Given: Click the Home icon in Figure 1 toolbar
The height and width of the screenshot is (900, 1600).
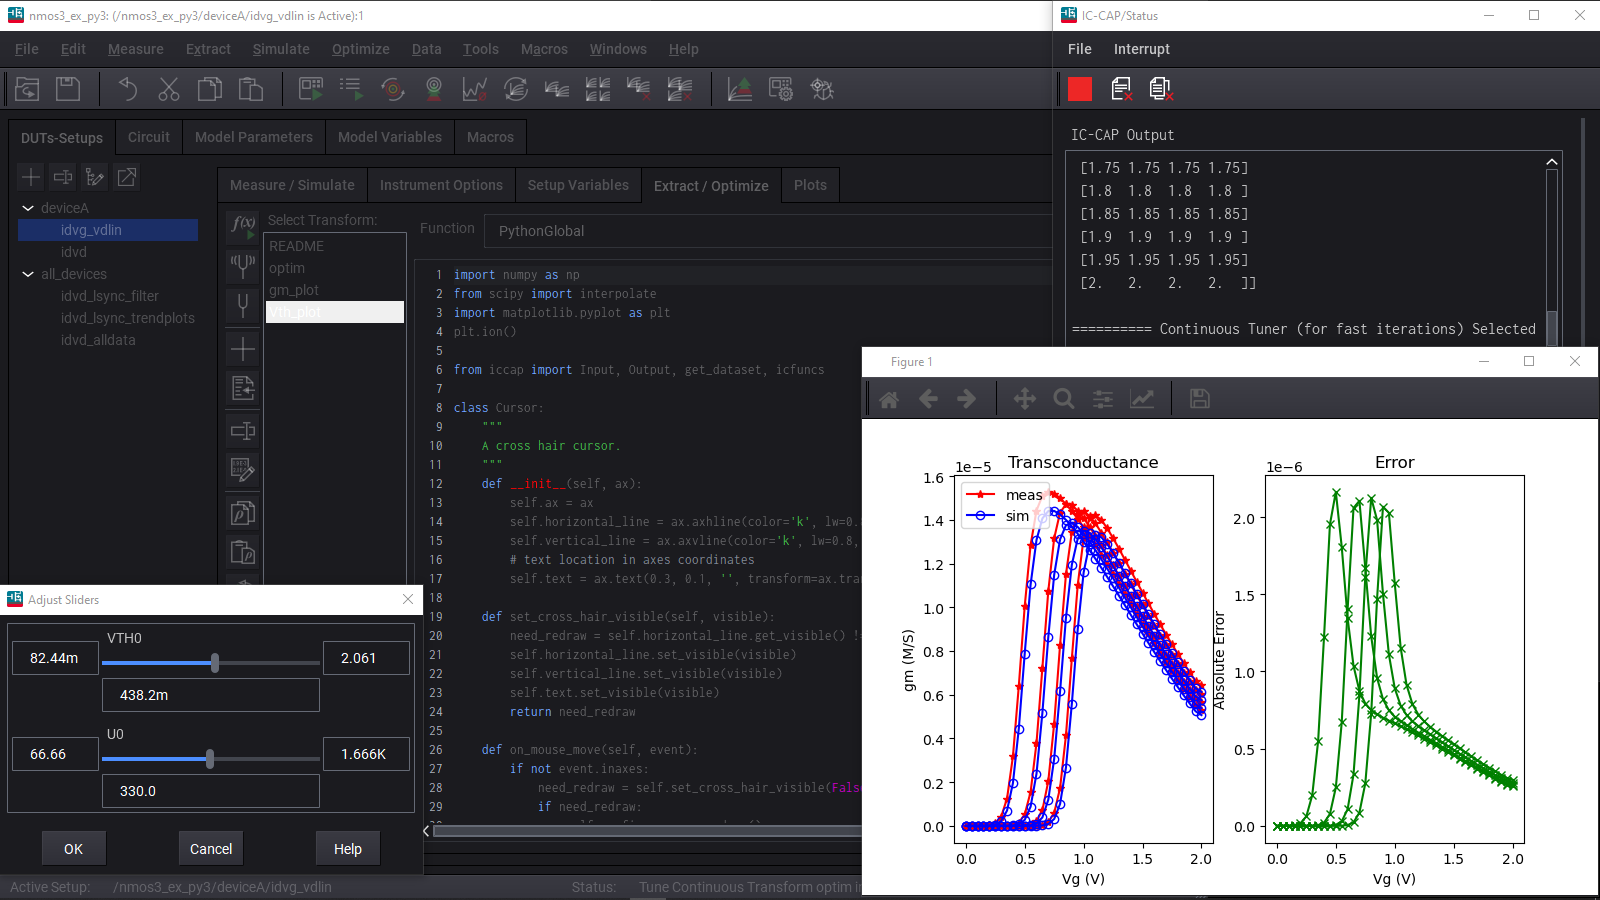Looking at the screenshot, I should pos(889,399).
